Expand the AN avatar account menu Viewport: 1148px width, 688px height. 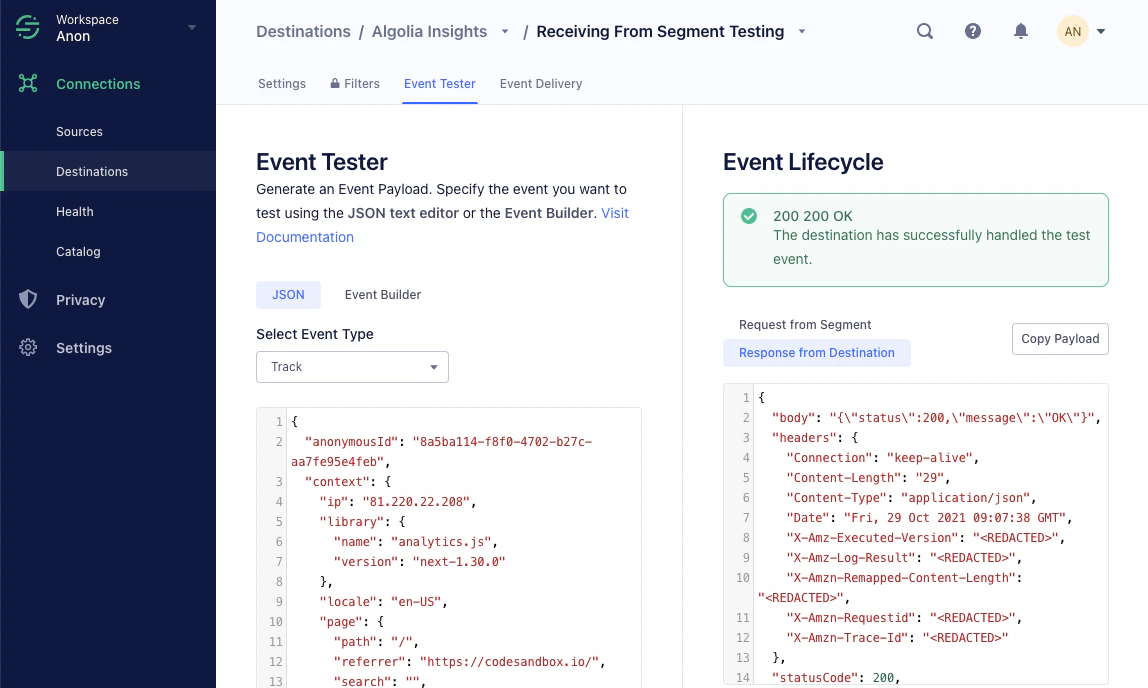[1072, 31]
